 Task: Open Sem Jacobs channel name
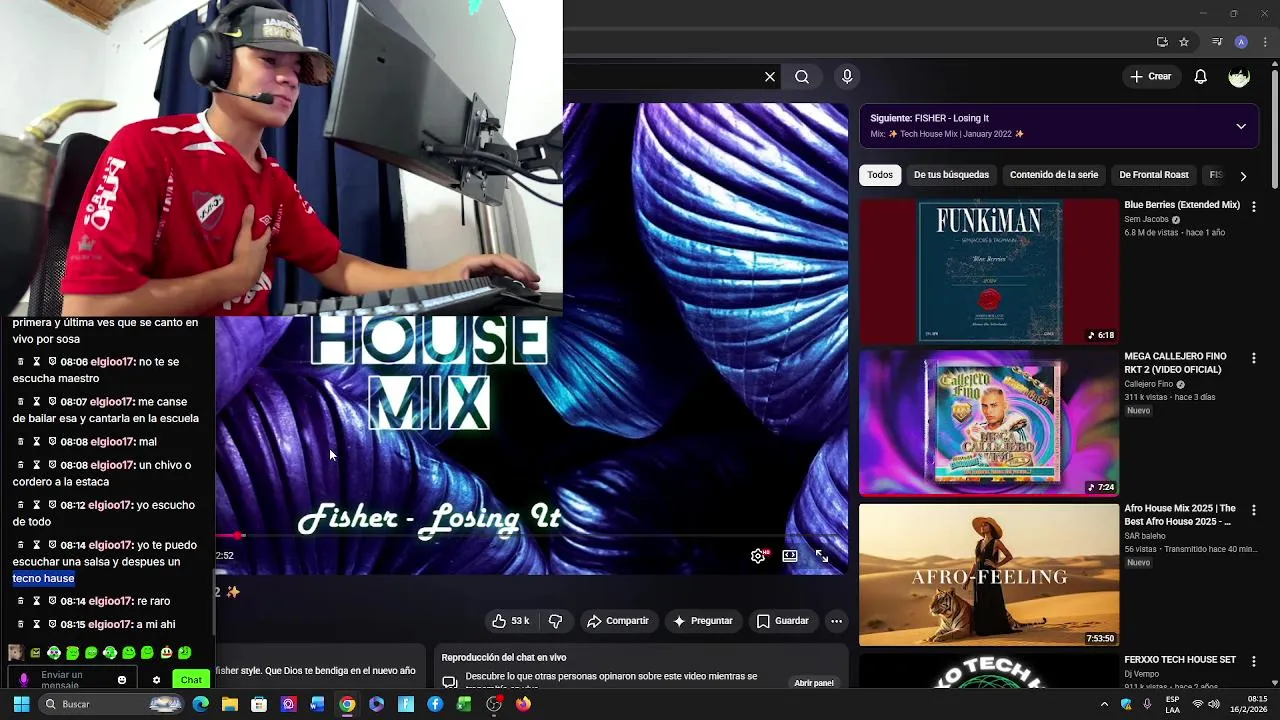coord(1146,220)
